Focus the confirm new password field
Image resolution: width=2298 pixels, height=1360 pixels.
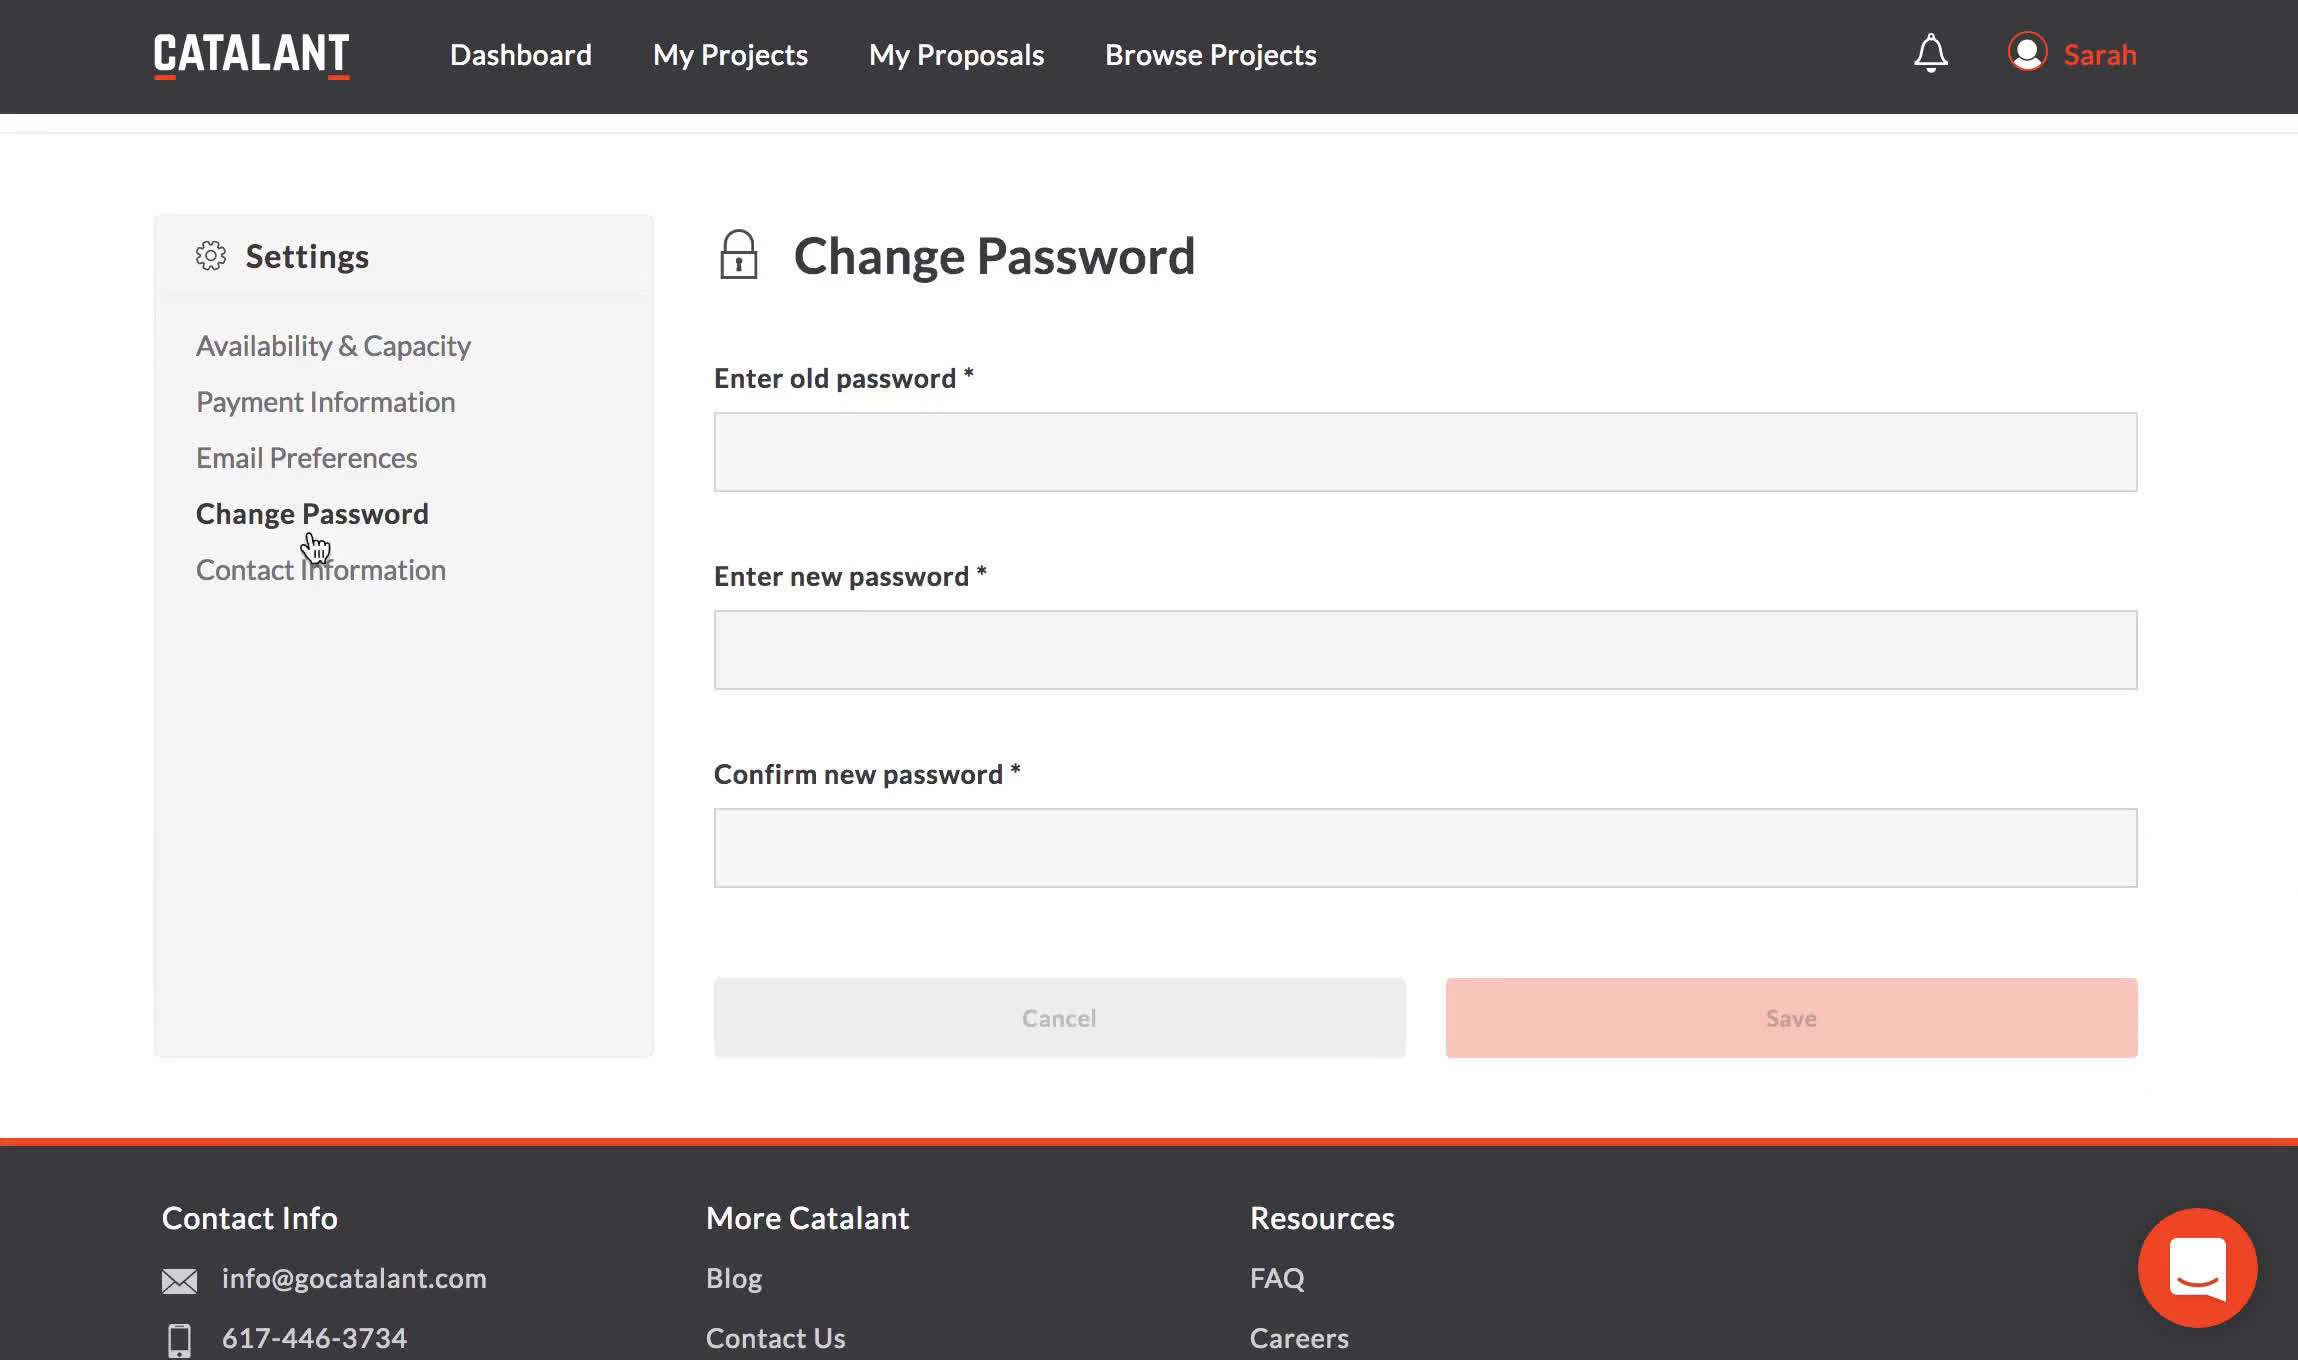[x=1425, y=848]
